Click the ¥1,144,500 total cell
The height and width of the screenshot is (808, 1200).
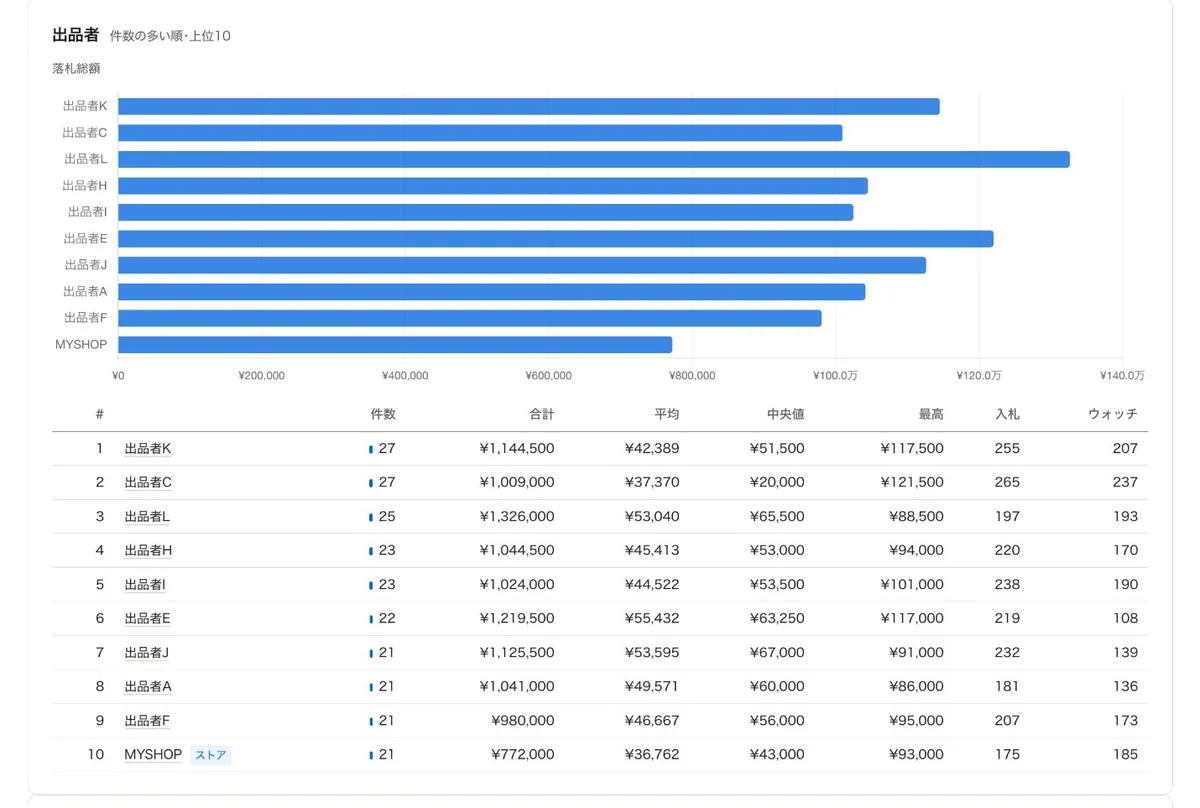517,449
